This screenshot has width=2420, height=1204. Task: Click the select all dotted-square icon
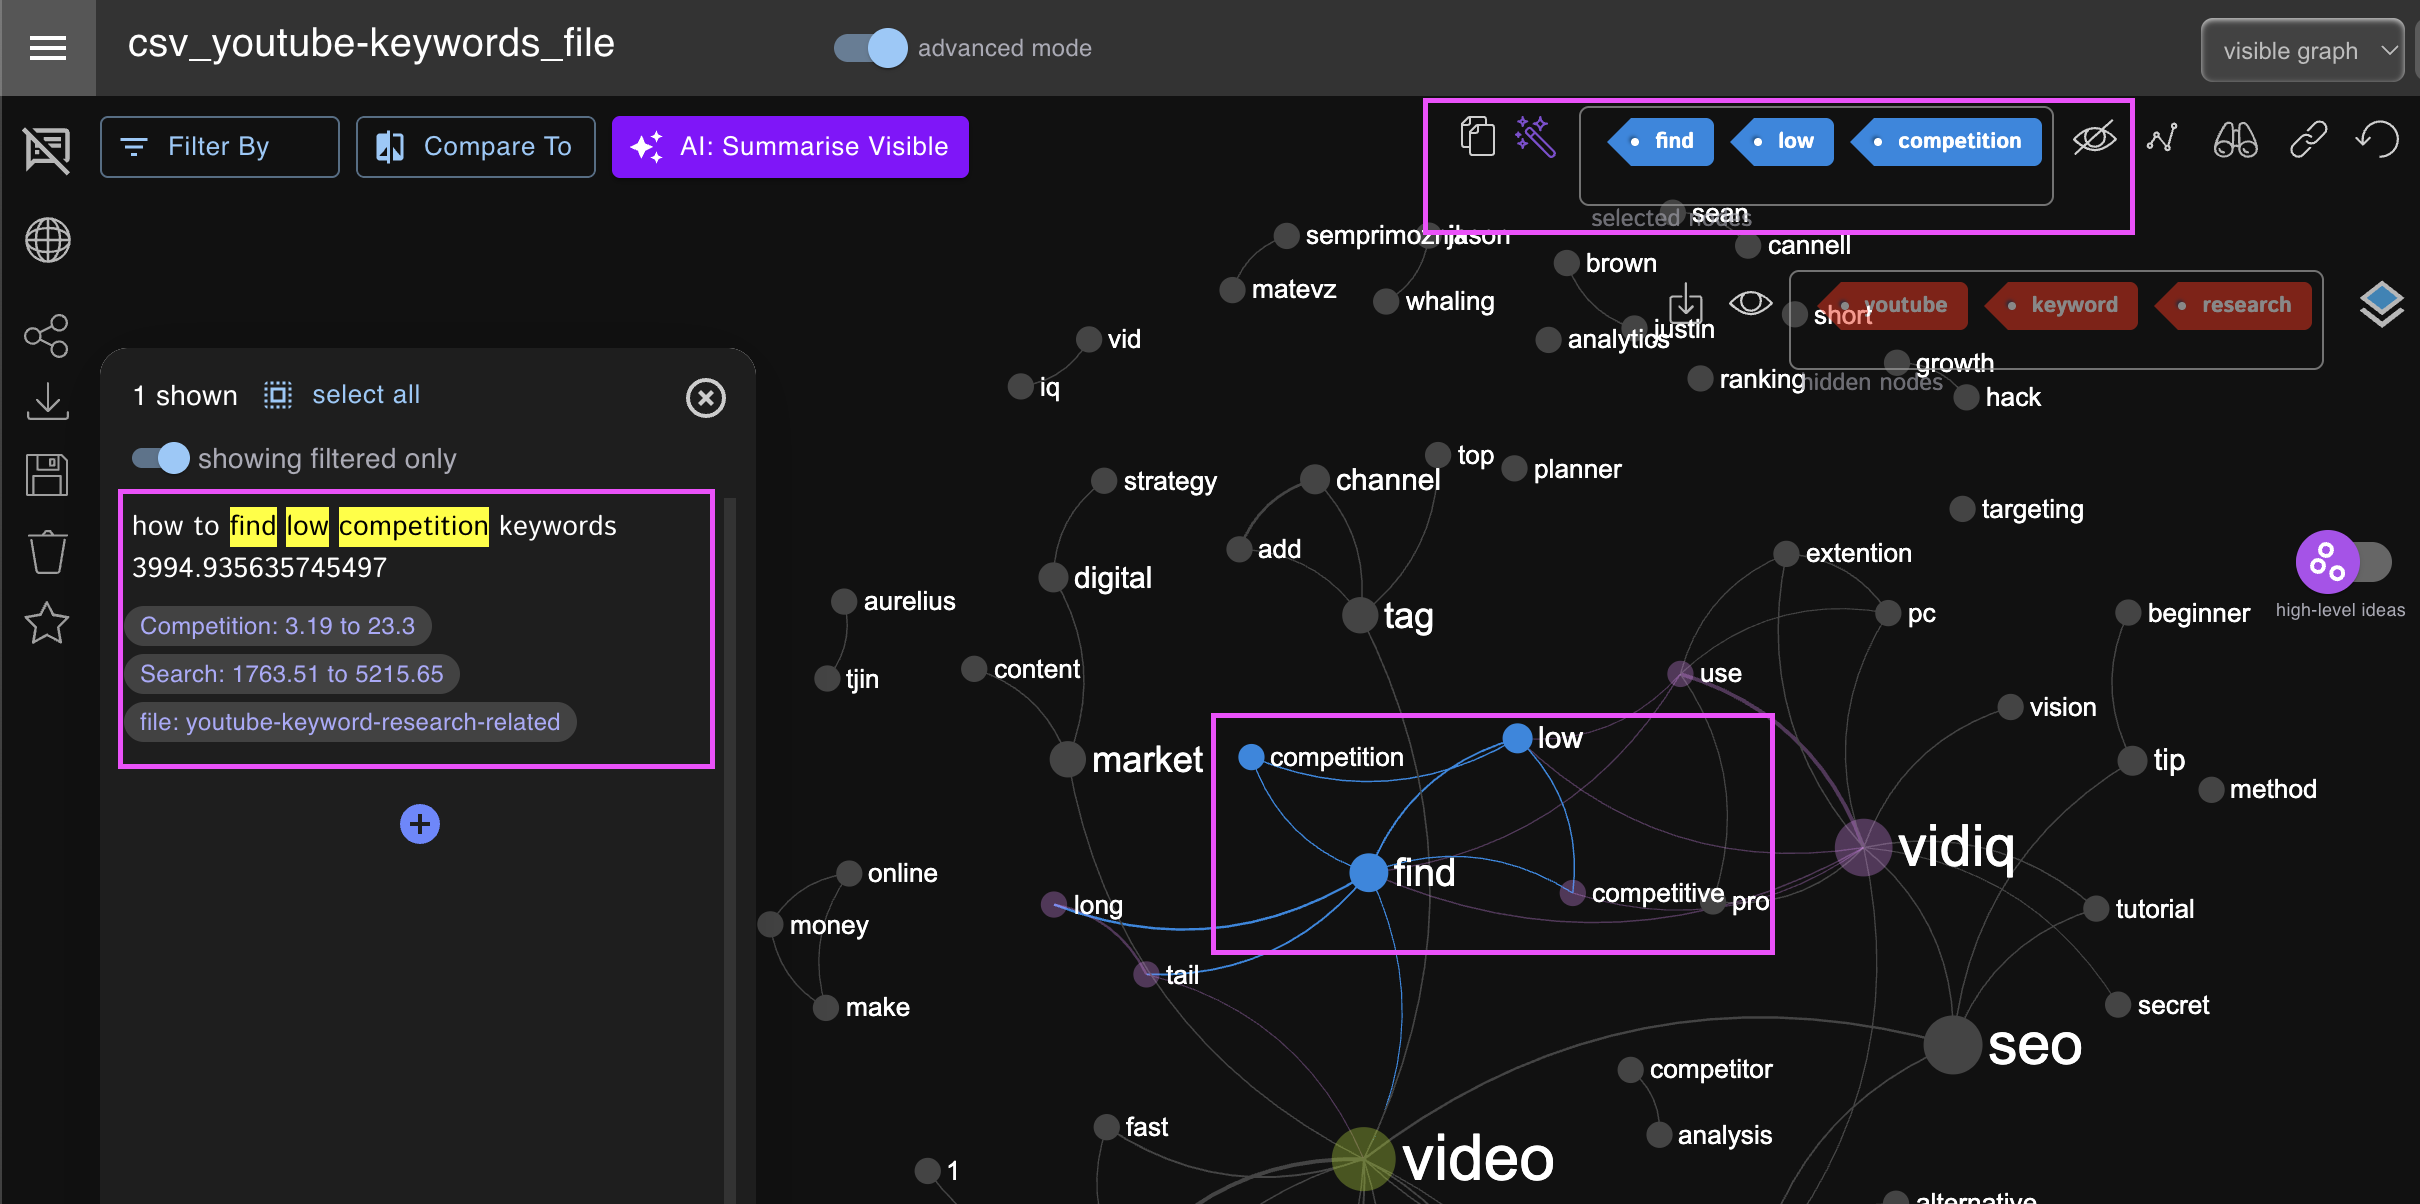[278, 395]
